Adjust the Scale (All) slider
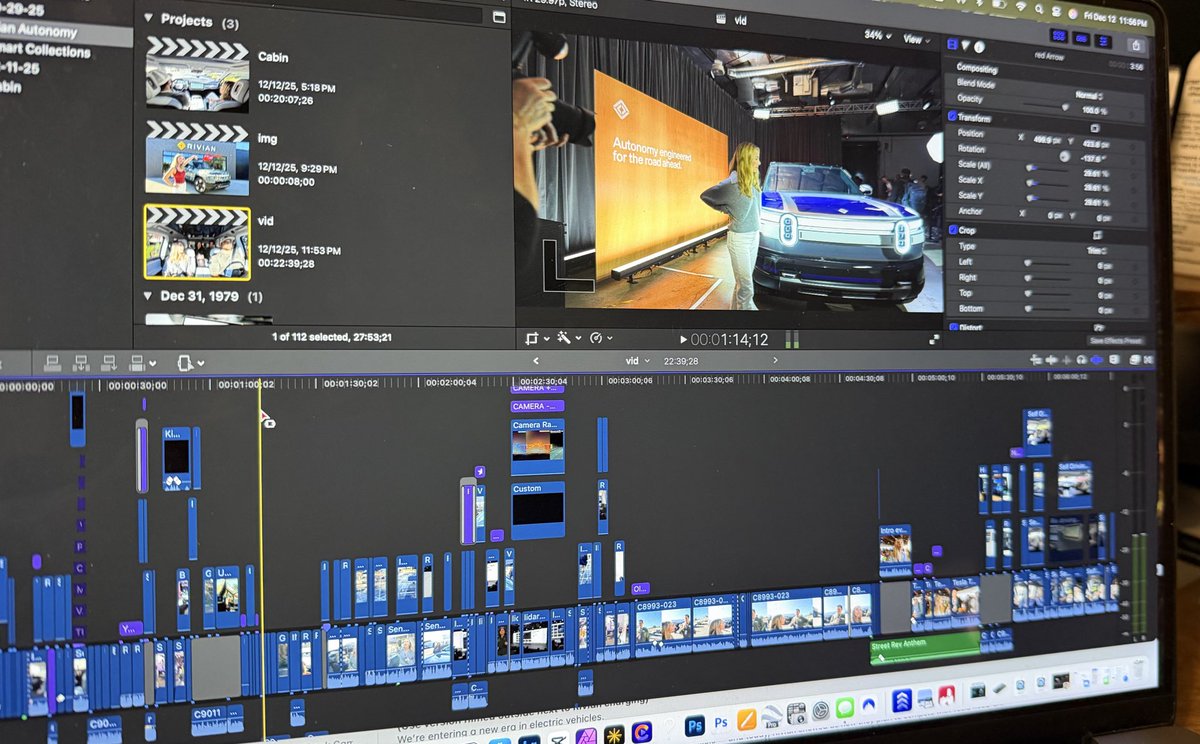This screenshot has height=744, width=1200. pyautogui.click(x=1046, y=168)
